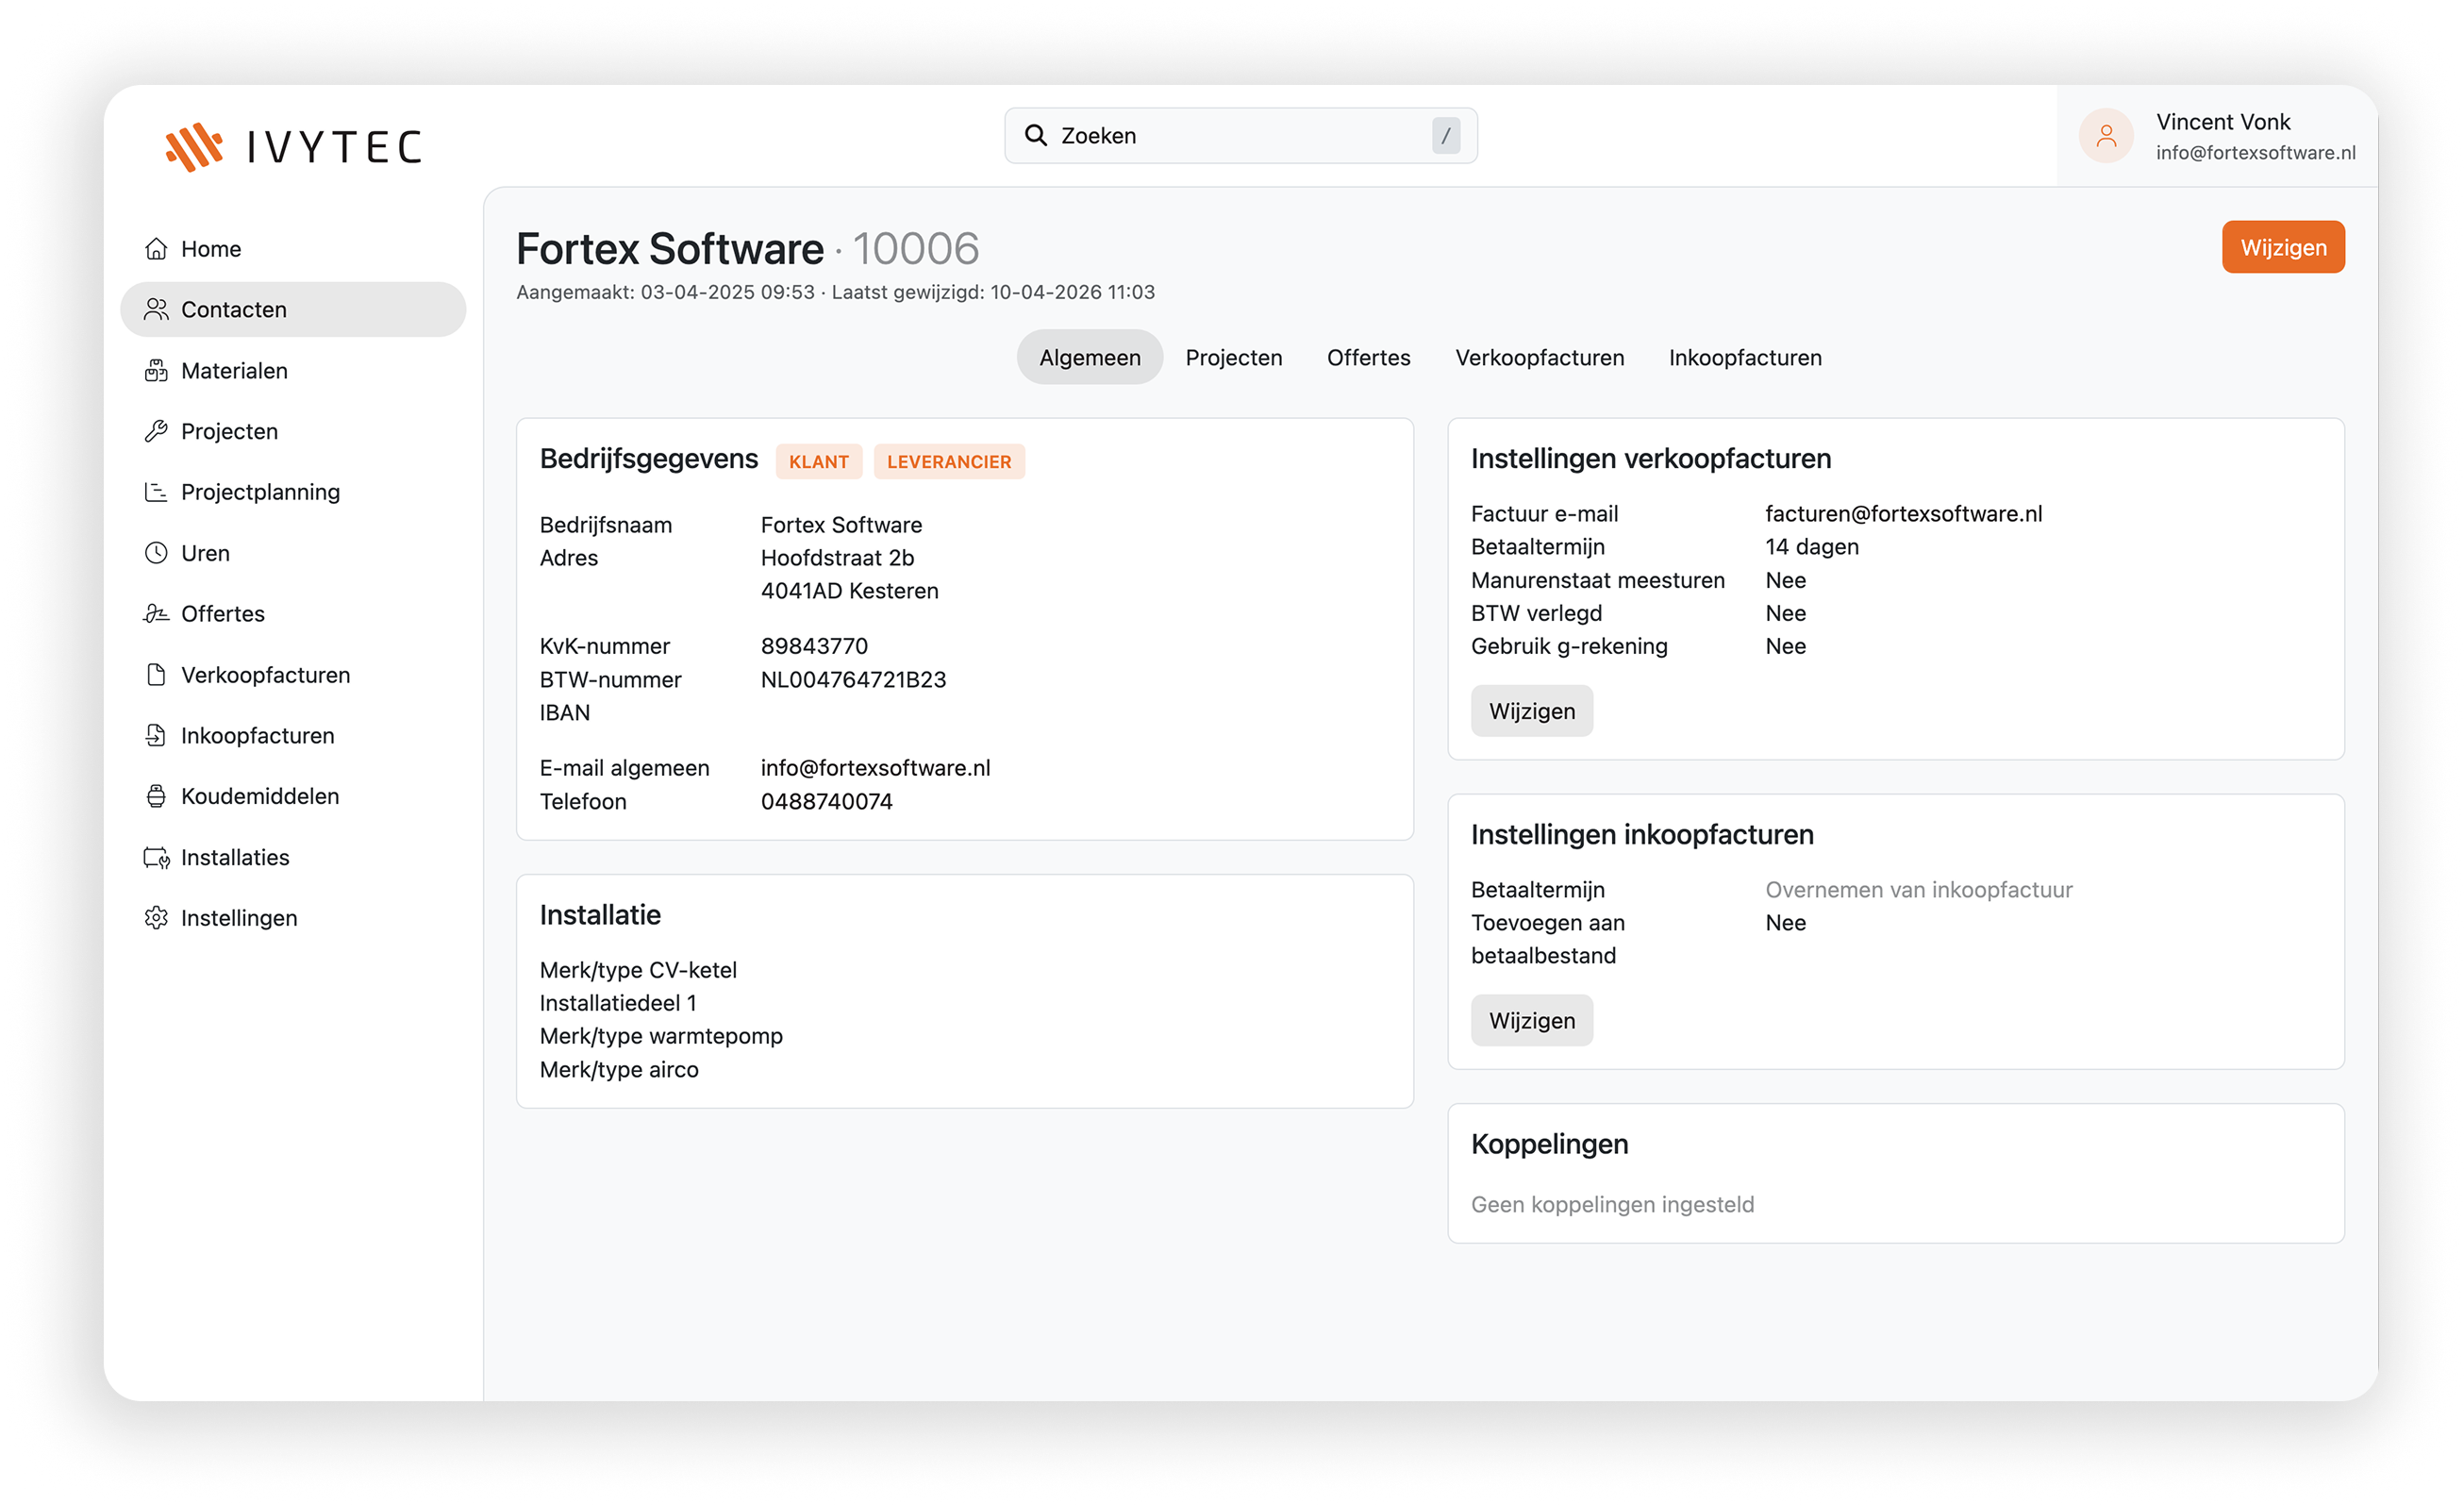Open the Algemeen tab
The width and height of the screenshot is (2464, 1505).
pos(1090,357)
